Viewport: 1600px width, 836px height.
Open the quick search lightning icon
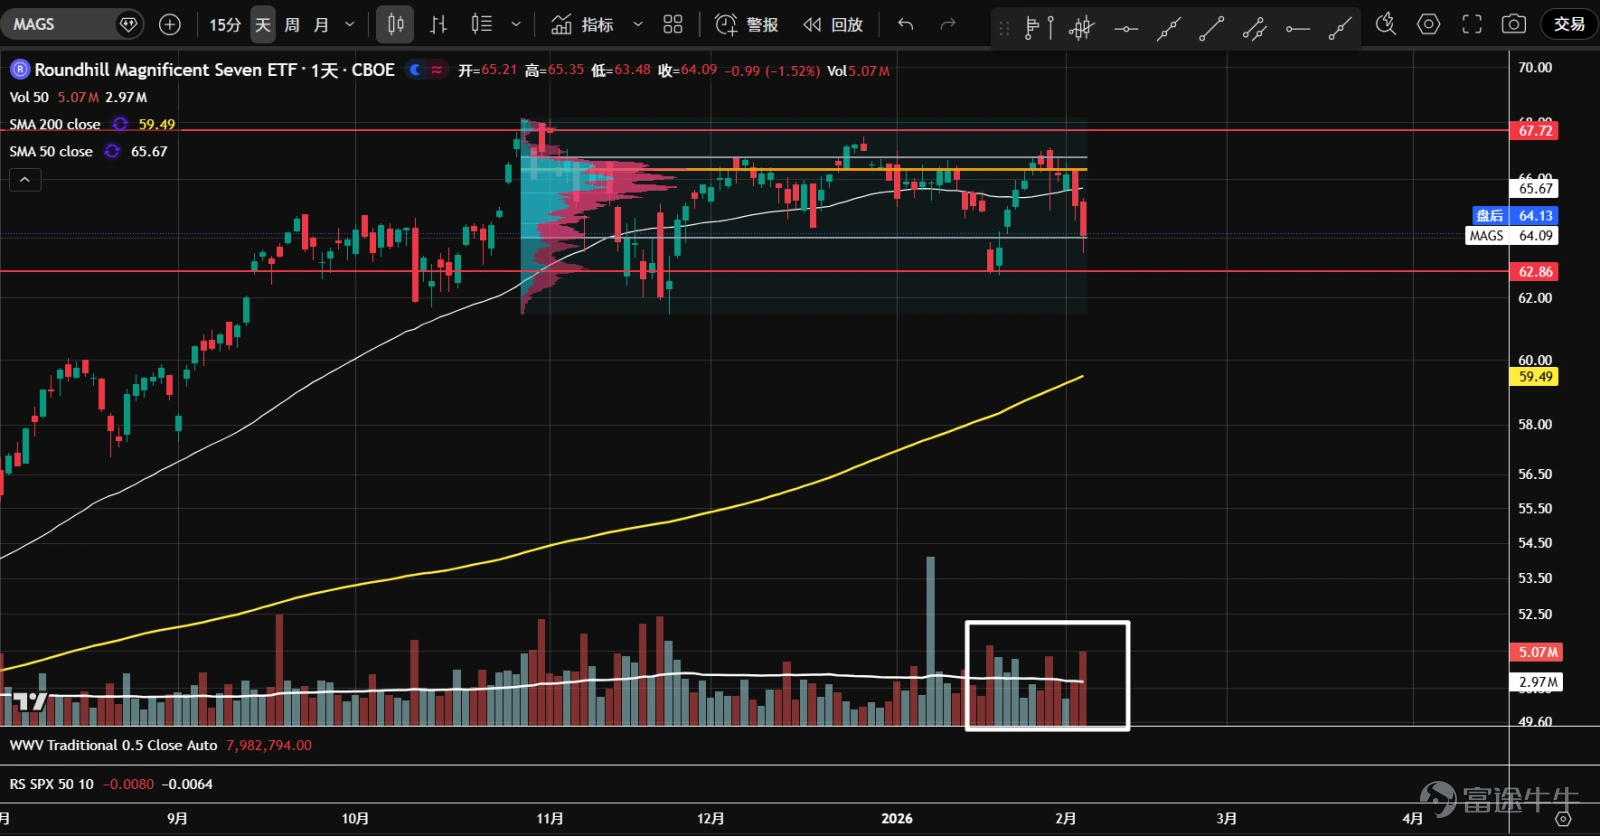[x=1385, y=24]
